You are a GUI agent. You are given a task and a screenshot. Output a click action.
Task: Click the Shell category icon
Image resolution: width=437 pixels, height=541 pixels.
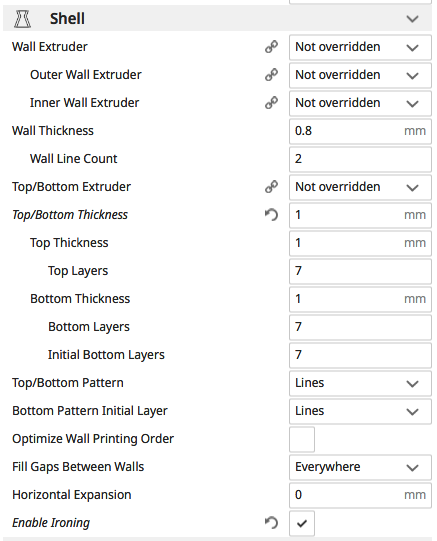coord(22,19)
